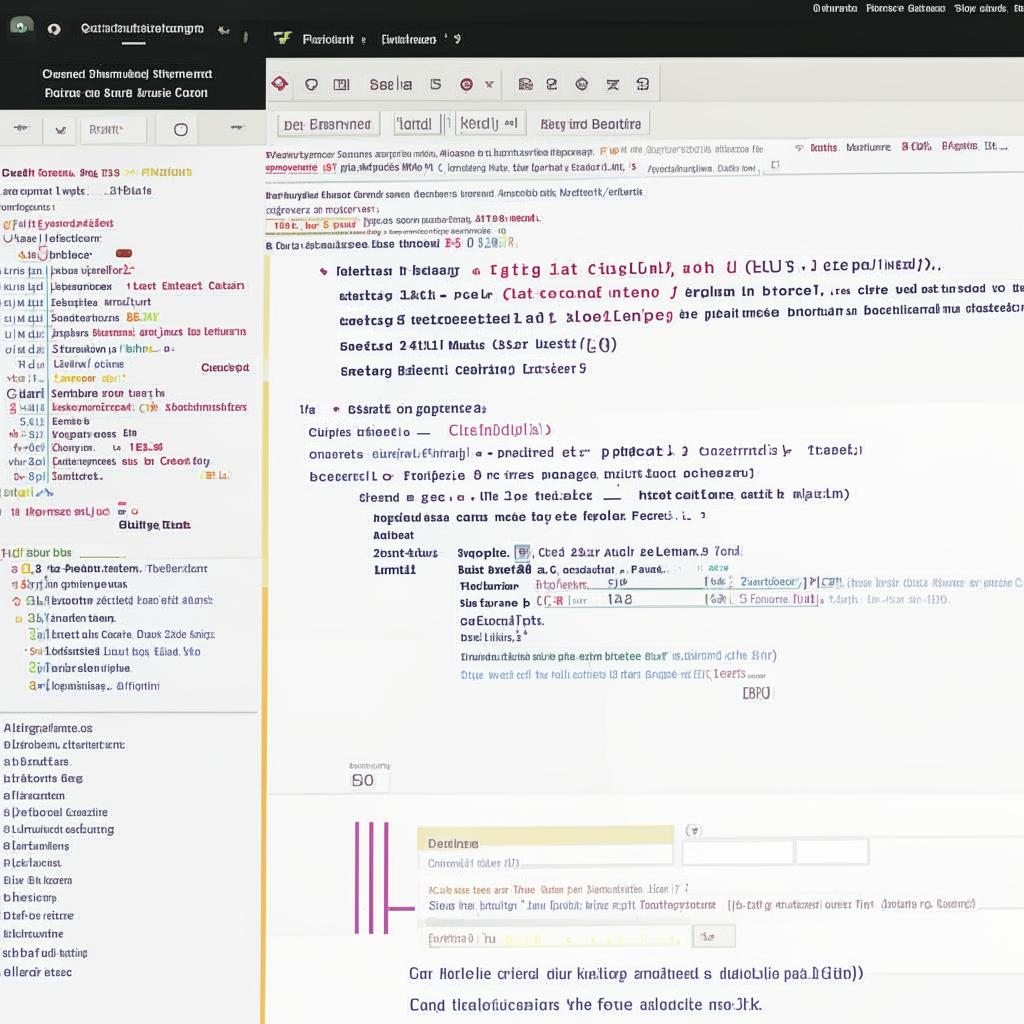Click the Cieucbpd label in the left panel
Image resolution: width=1024 pixels, height=1024 pixels.
[x=225, y=368]
